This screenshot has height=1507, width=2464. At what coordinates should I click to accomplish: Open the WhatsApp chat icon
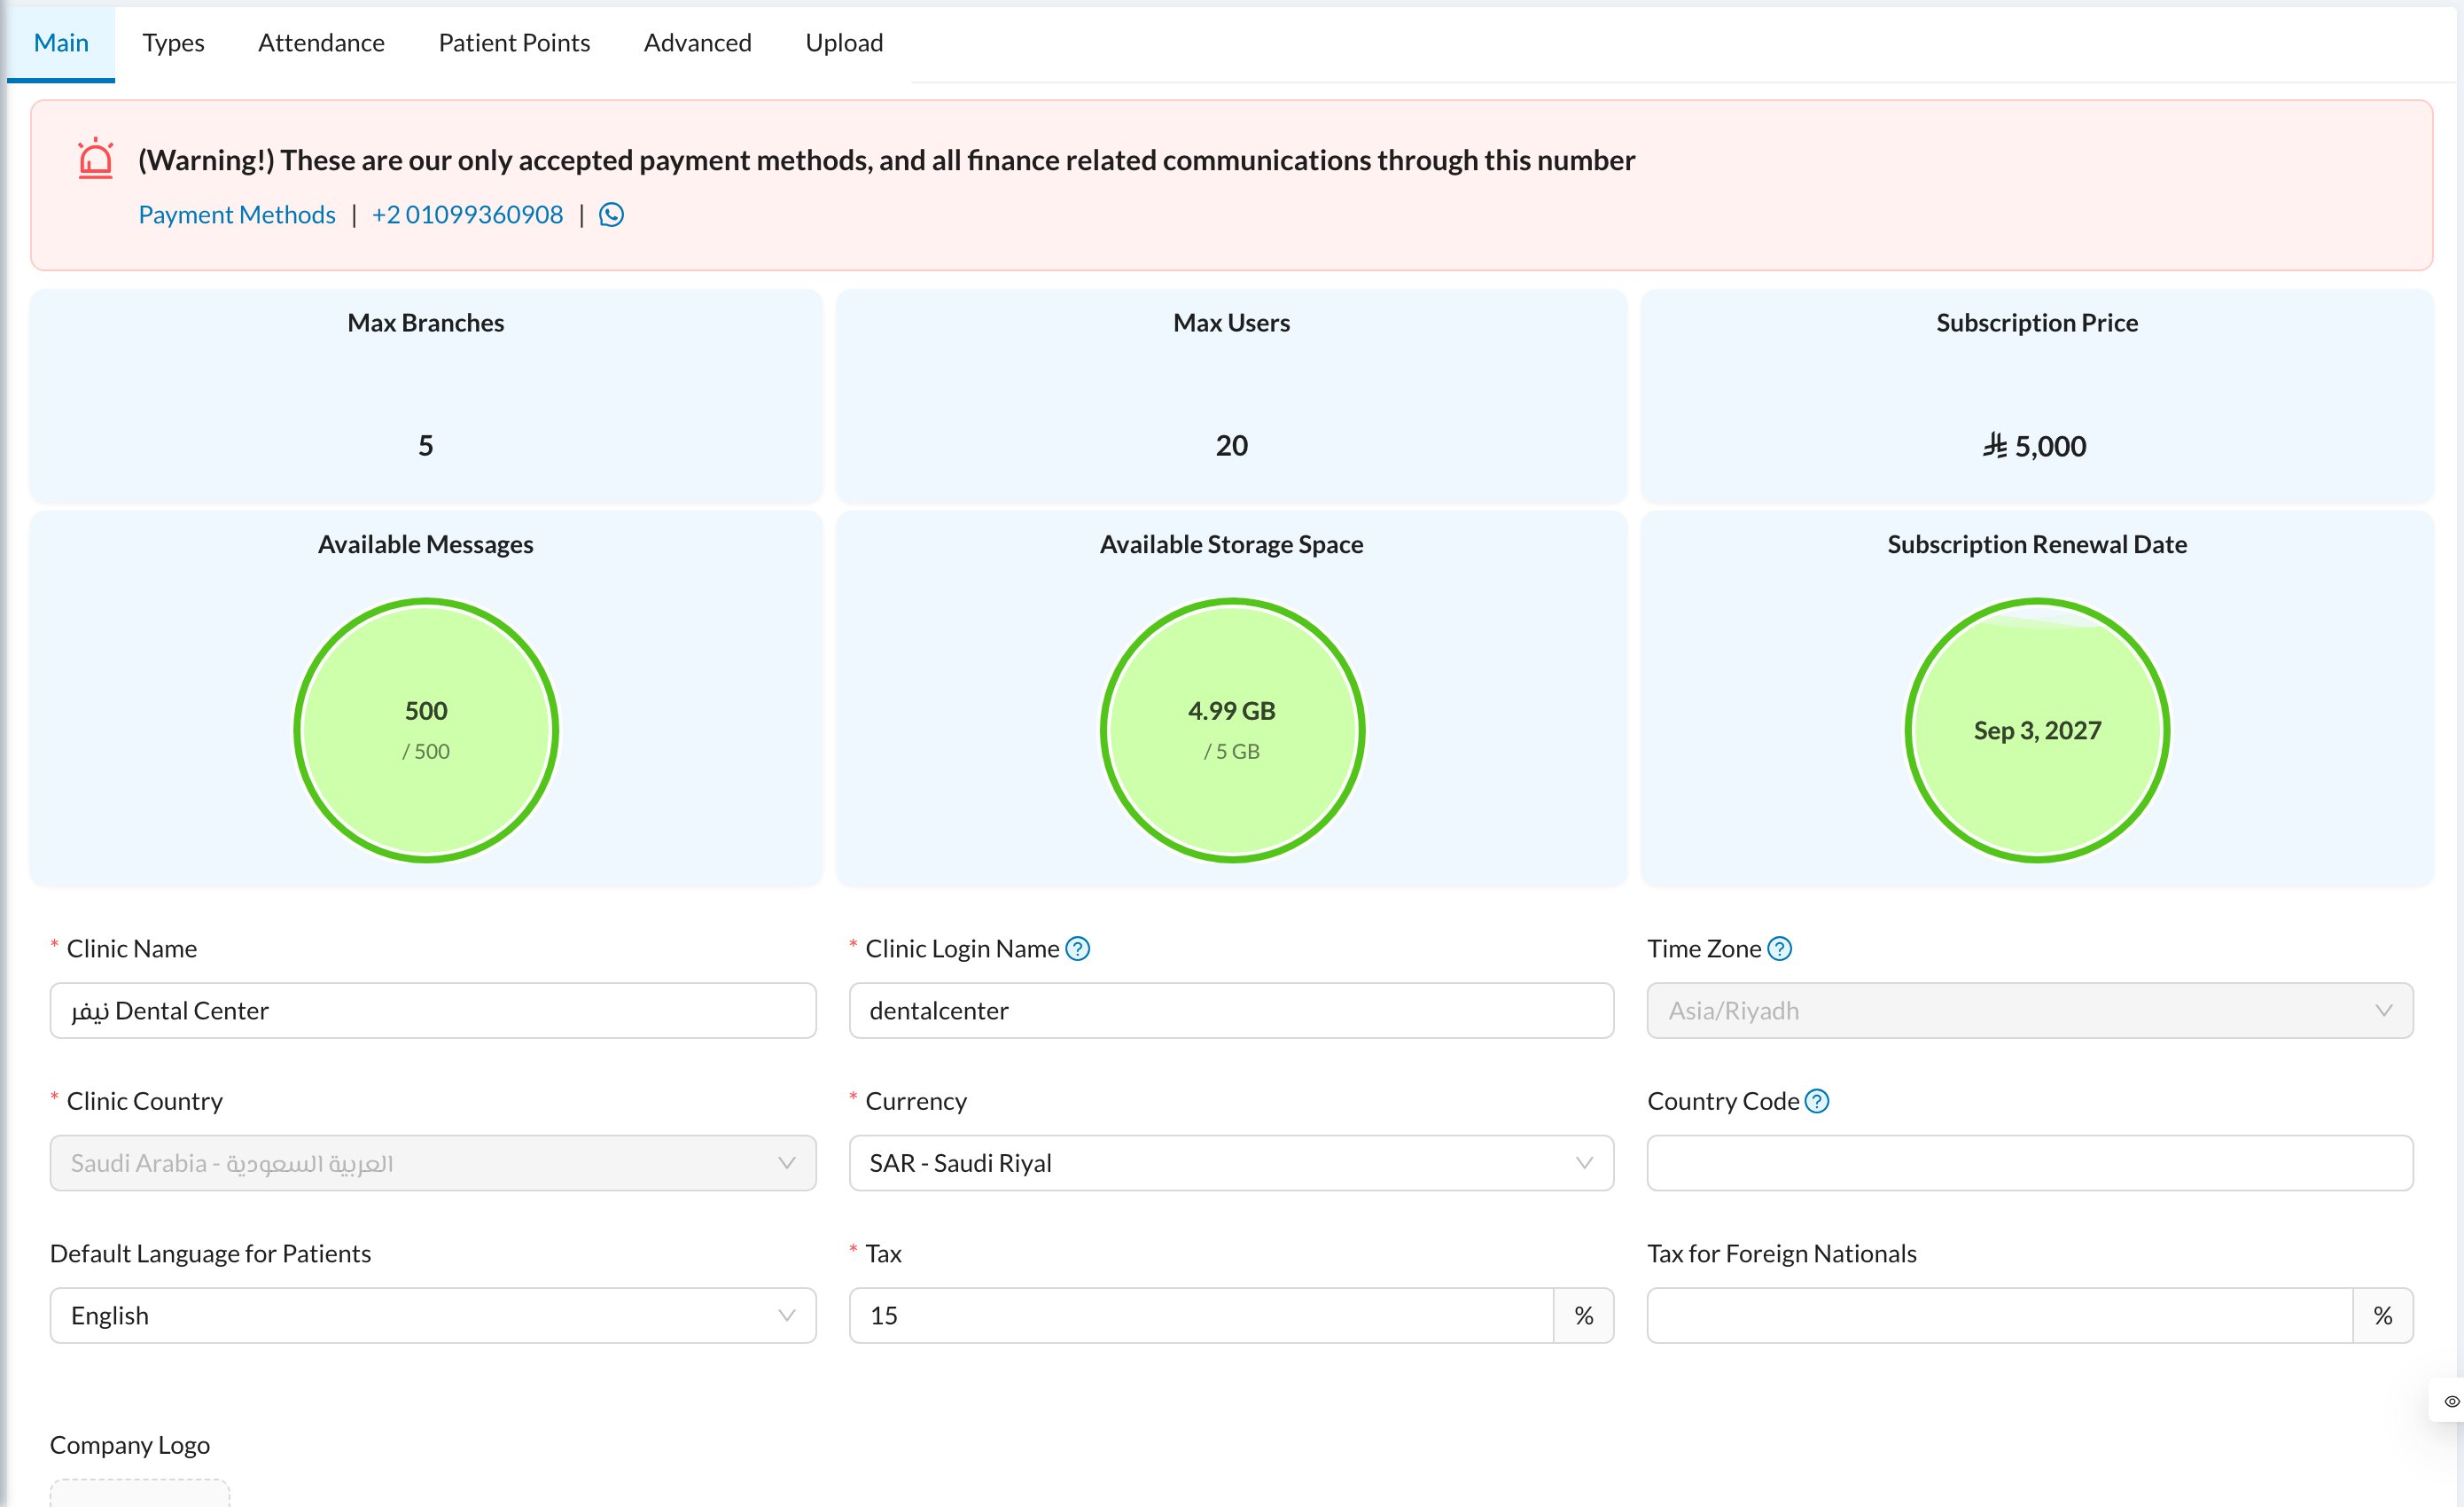point(611,215)
